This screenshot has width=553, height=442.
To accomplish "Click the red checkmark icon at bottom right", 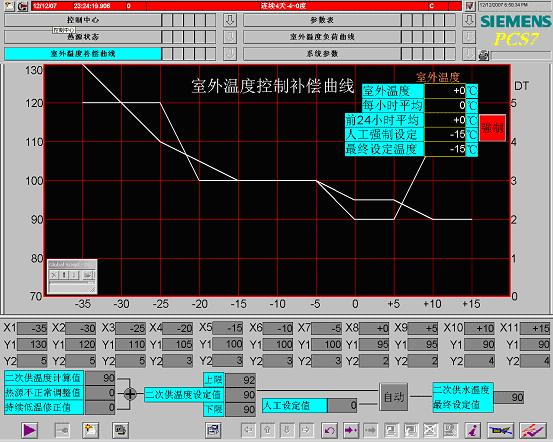I will 532,430.
